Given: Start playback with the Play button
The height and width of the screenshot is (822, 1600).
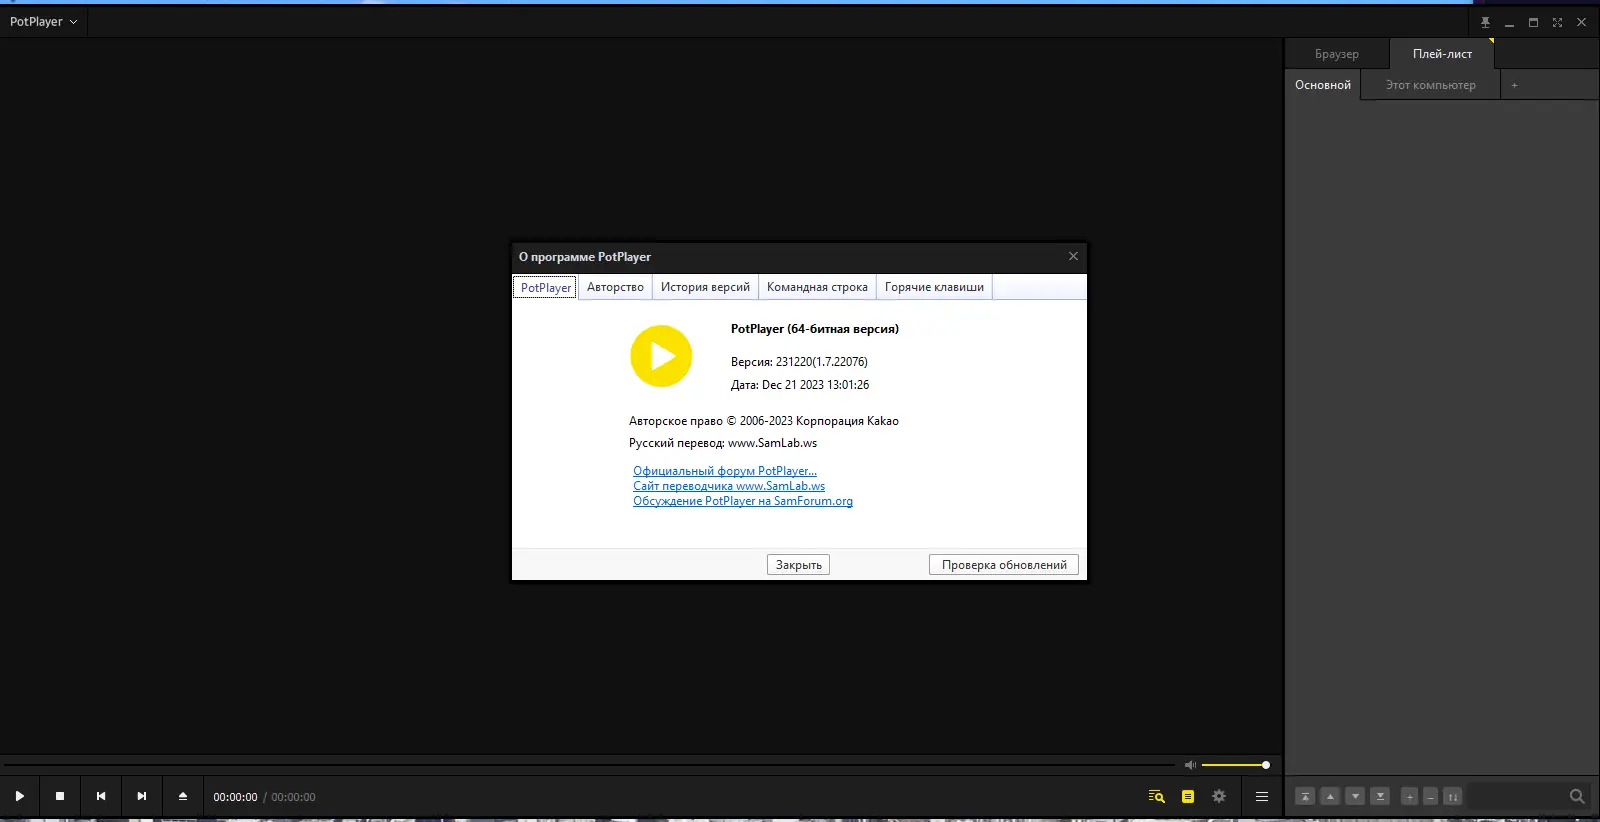Looking at the screenshot, I should 20,796.
